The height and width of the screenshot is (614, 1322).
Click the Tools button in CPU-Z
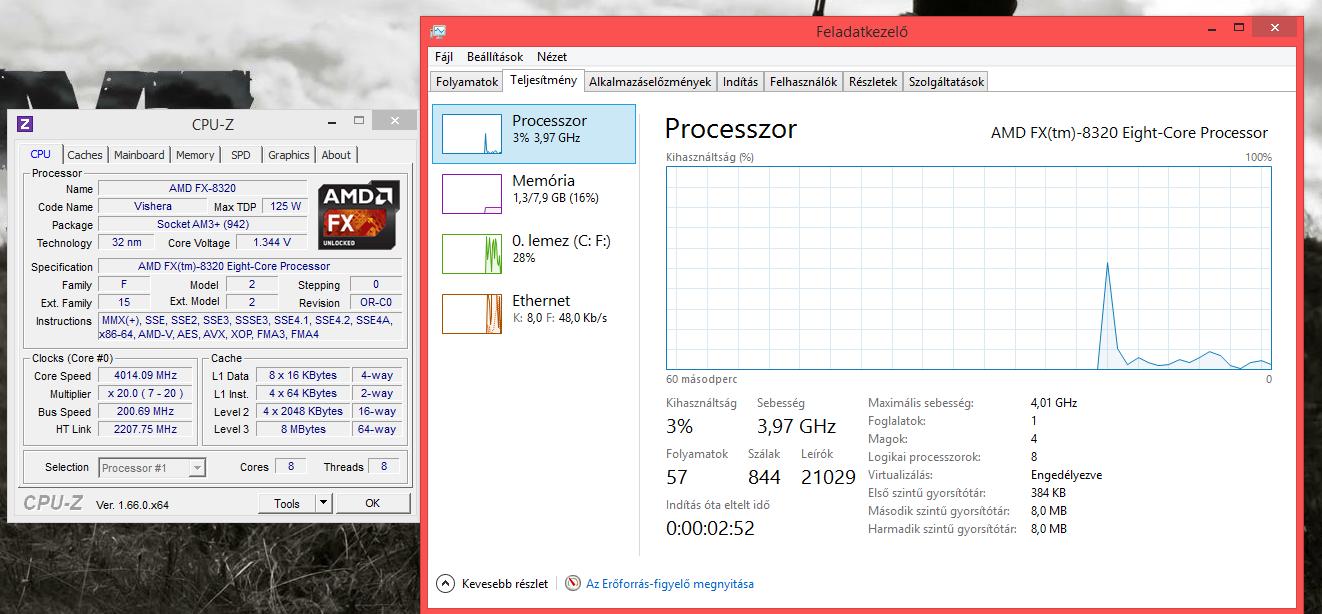[287, 503]
